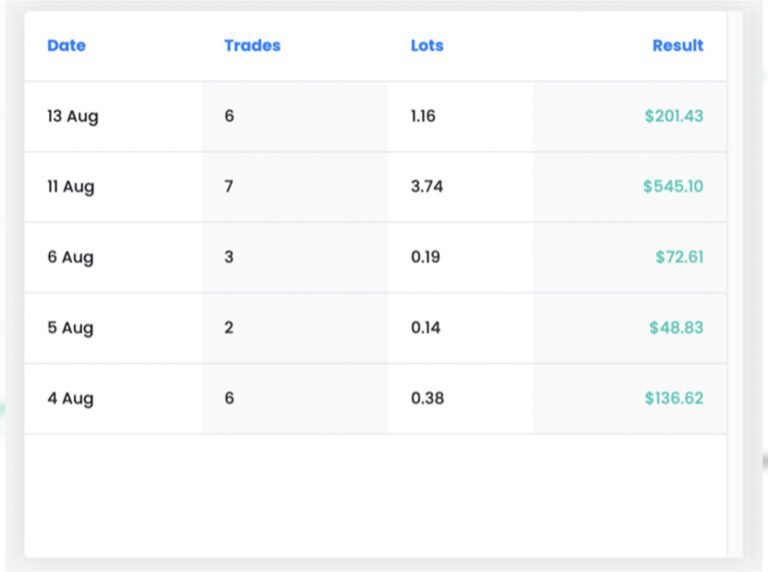
Task: Click the $201.43 result value
Action: tap(673, 116)
